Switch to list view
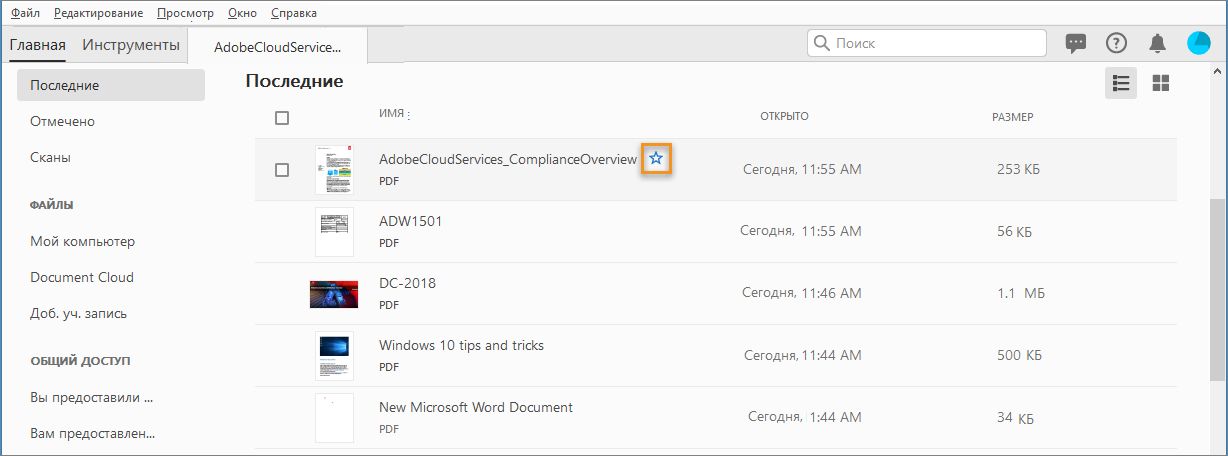Screen dimensions: 1228x456 [x=1120, y=83]
